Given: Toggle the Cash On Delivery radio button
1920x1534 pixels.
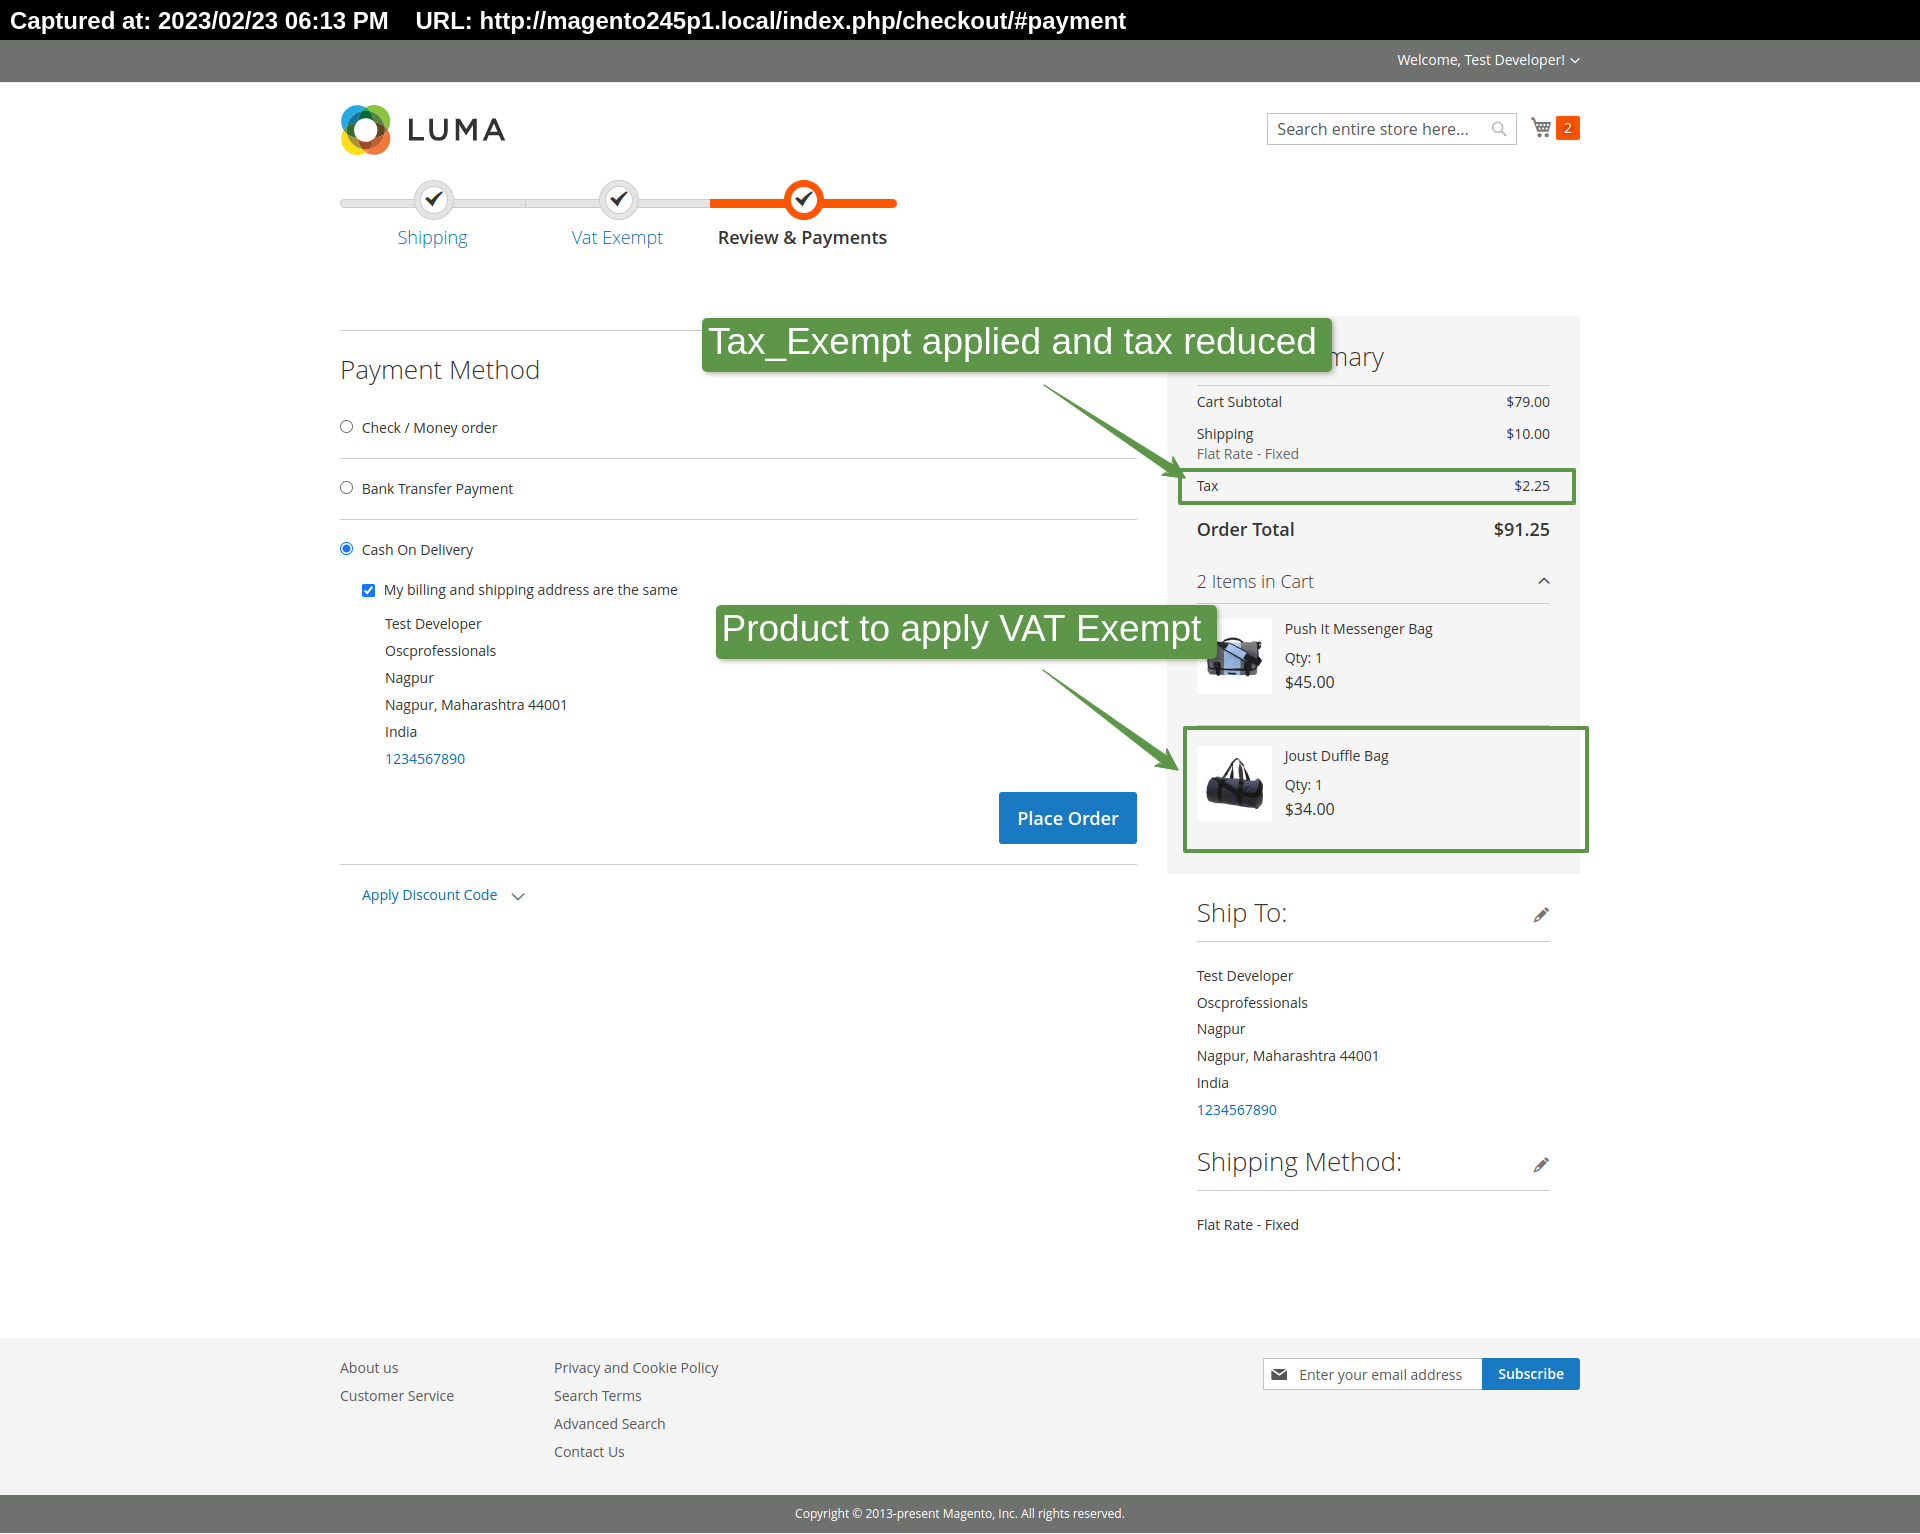Looking at the screenshot, I should click(x=347, y=548).
